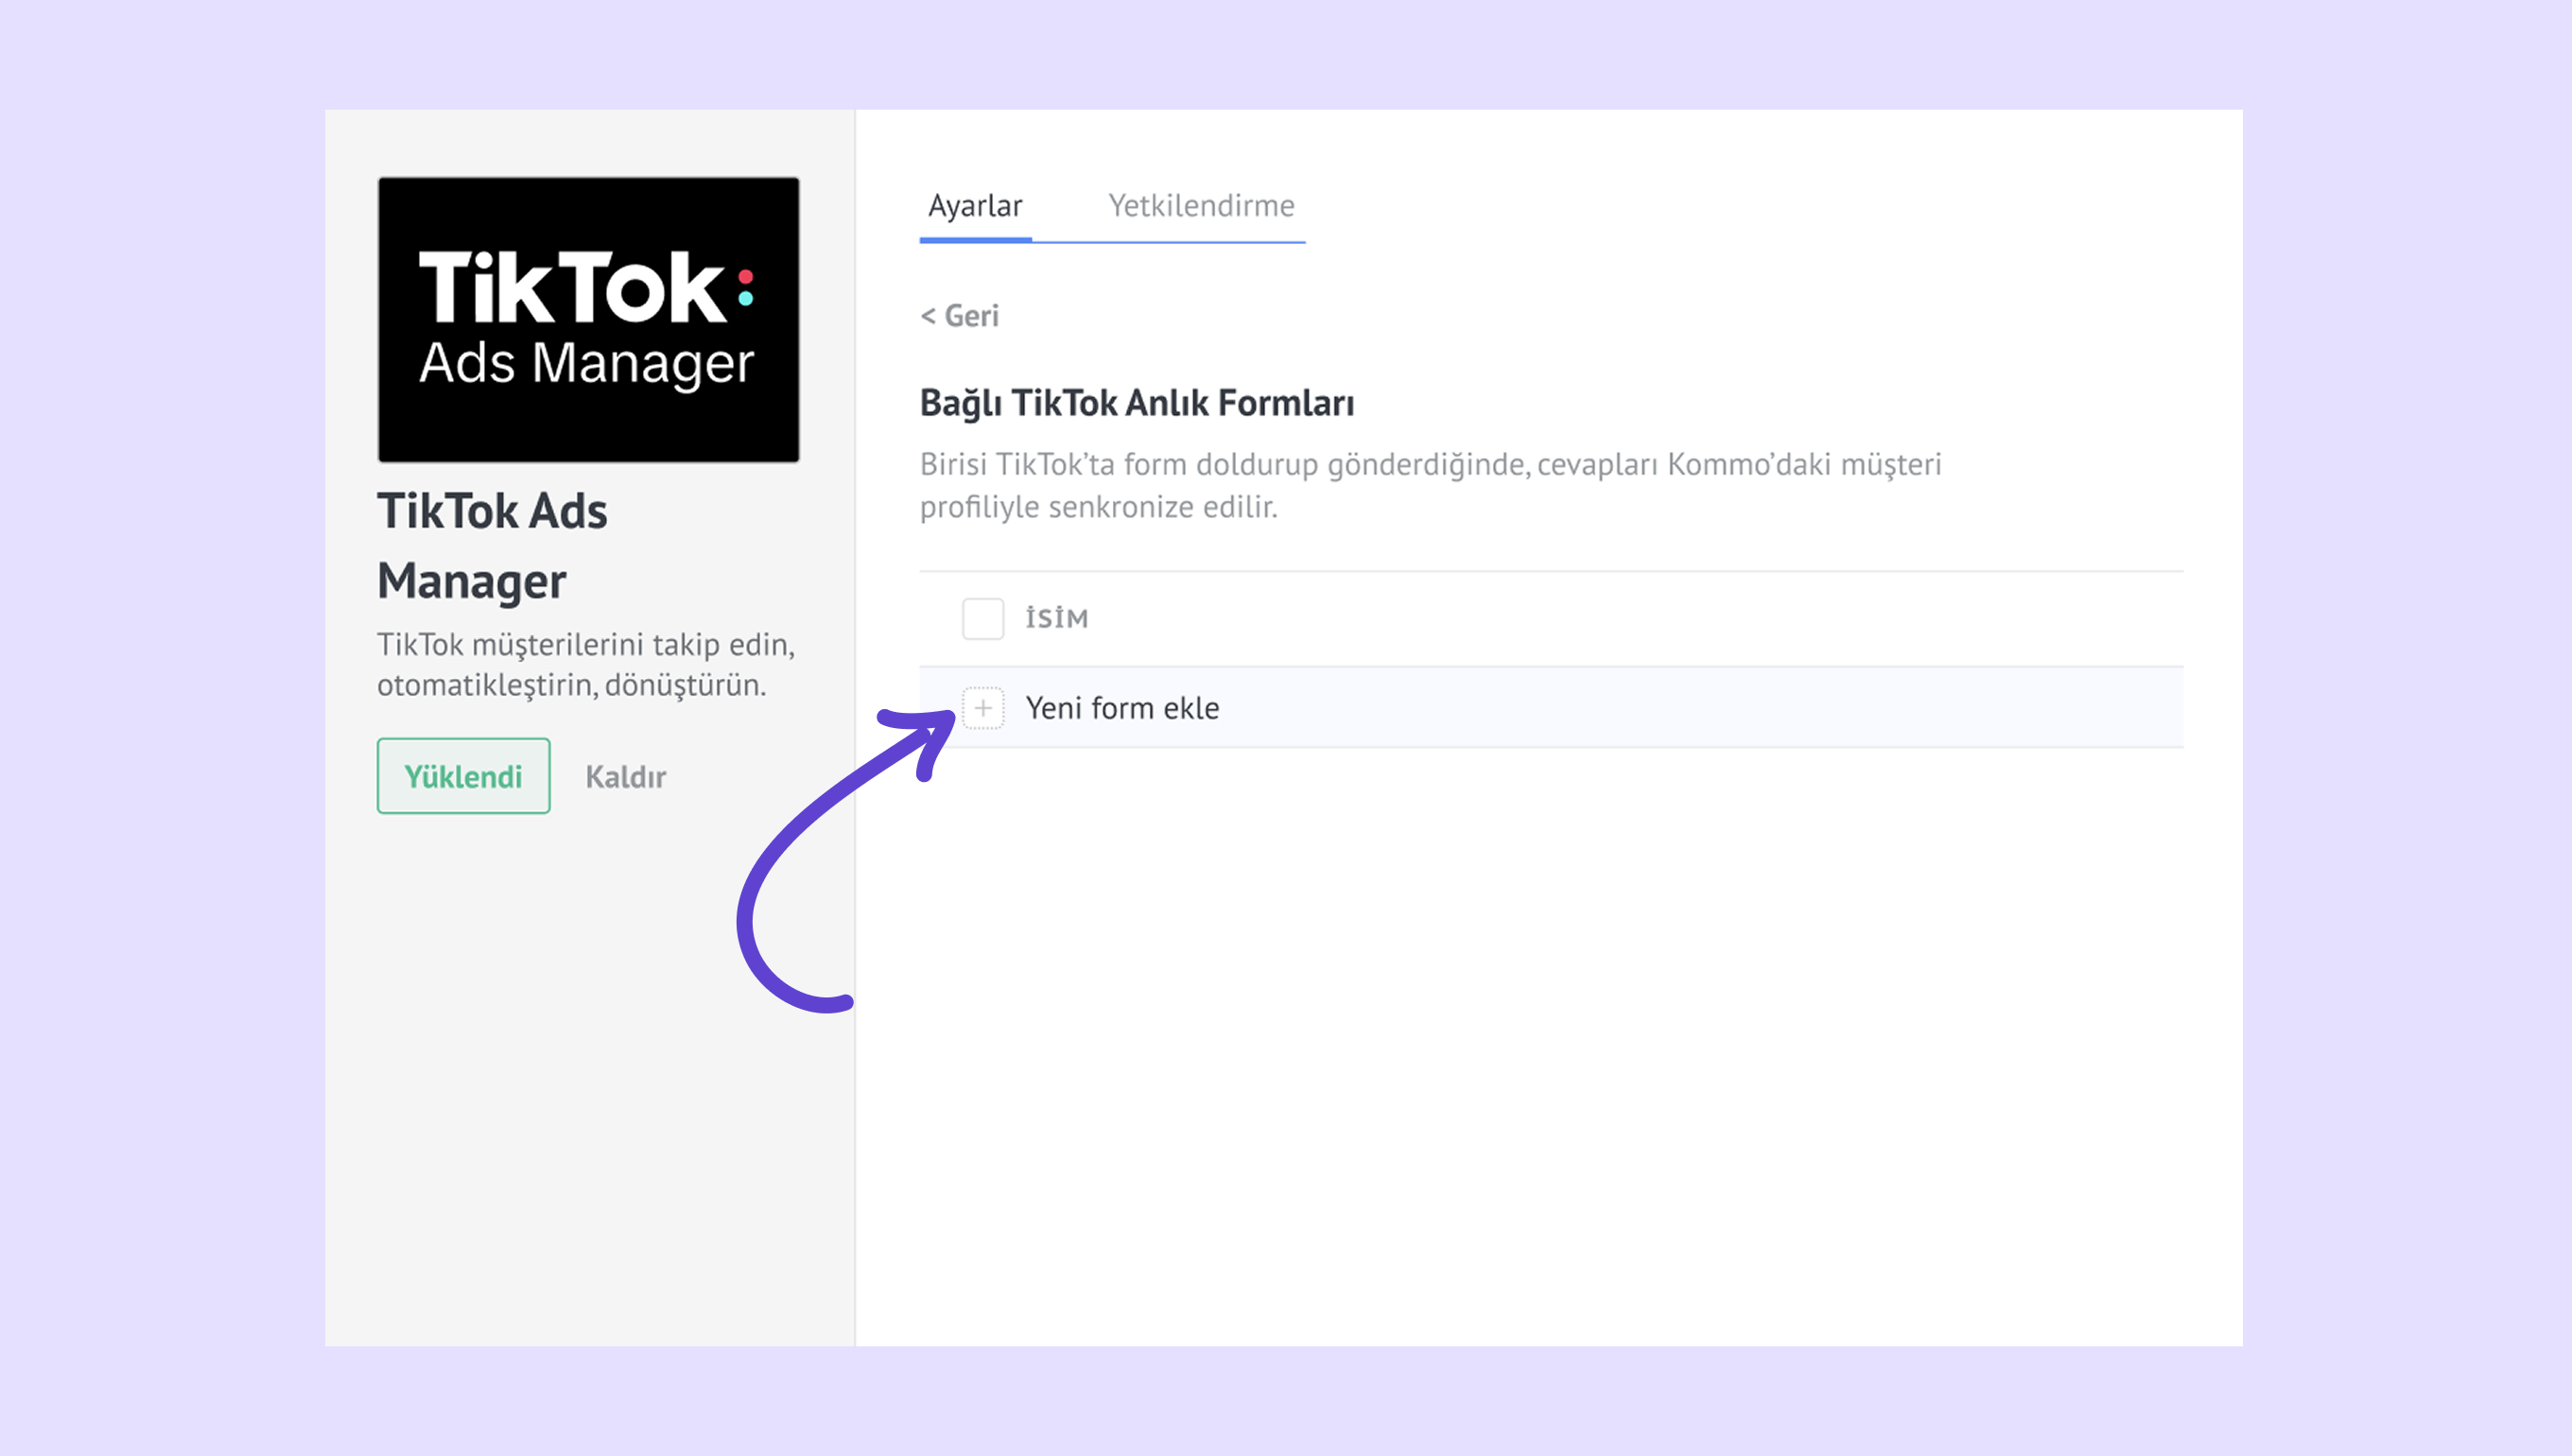
Task: Click the Yeni form ekle row text
Action: (x=1122, y=708)
